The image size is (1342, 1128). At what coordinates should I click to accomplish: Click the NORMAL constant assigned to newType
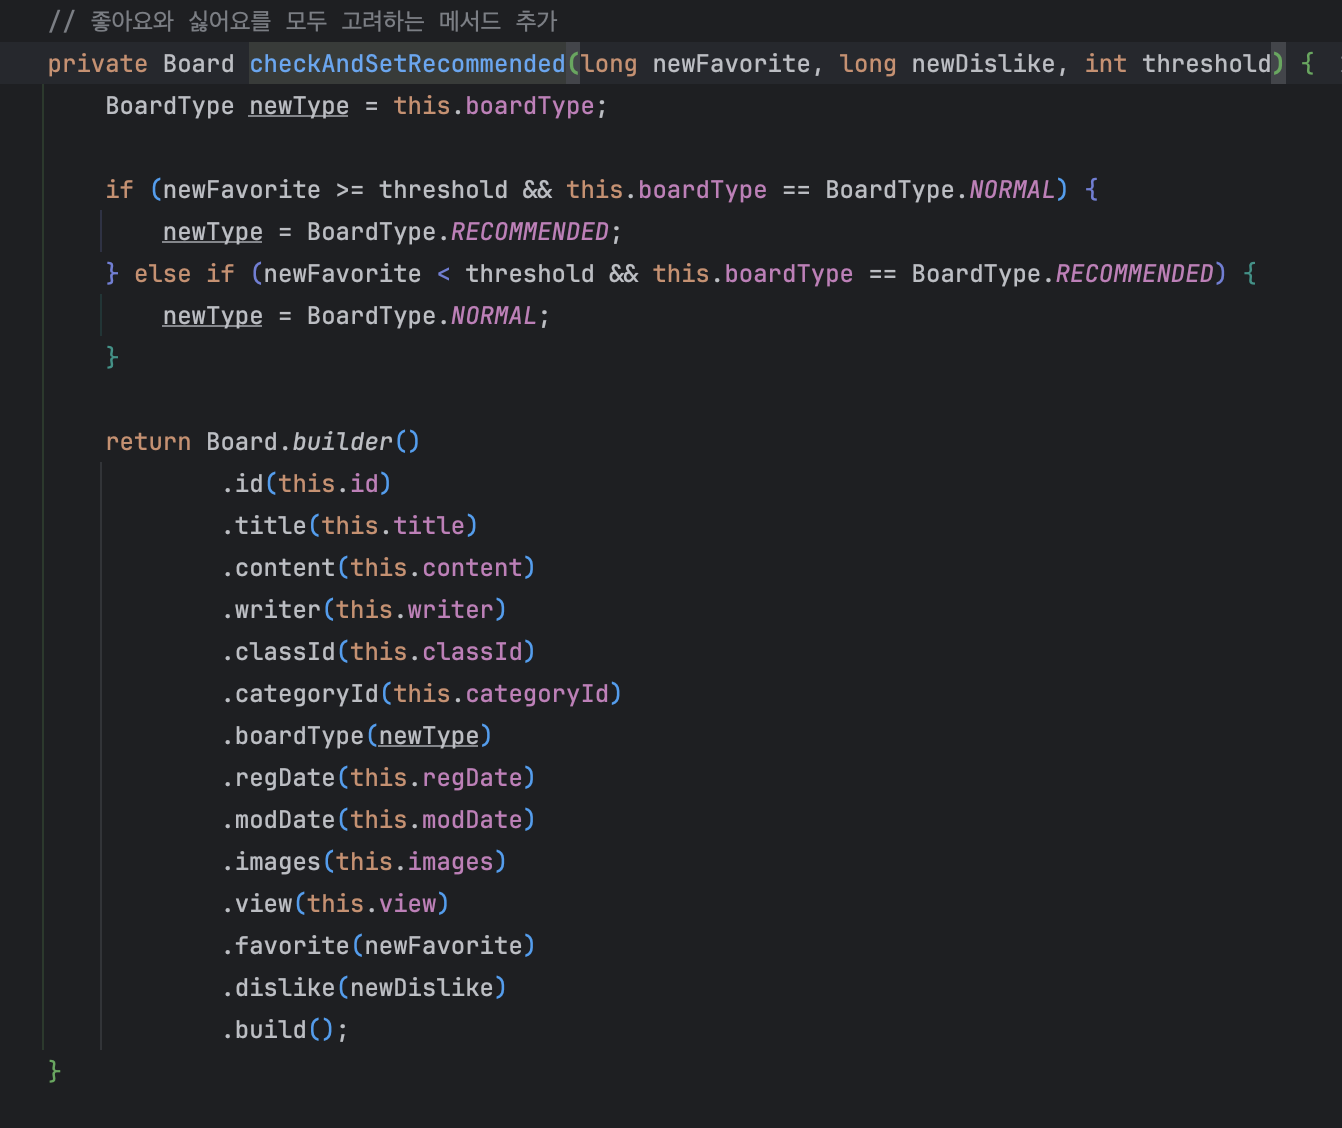tap(493, 316)
